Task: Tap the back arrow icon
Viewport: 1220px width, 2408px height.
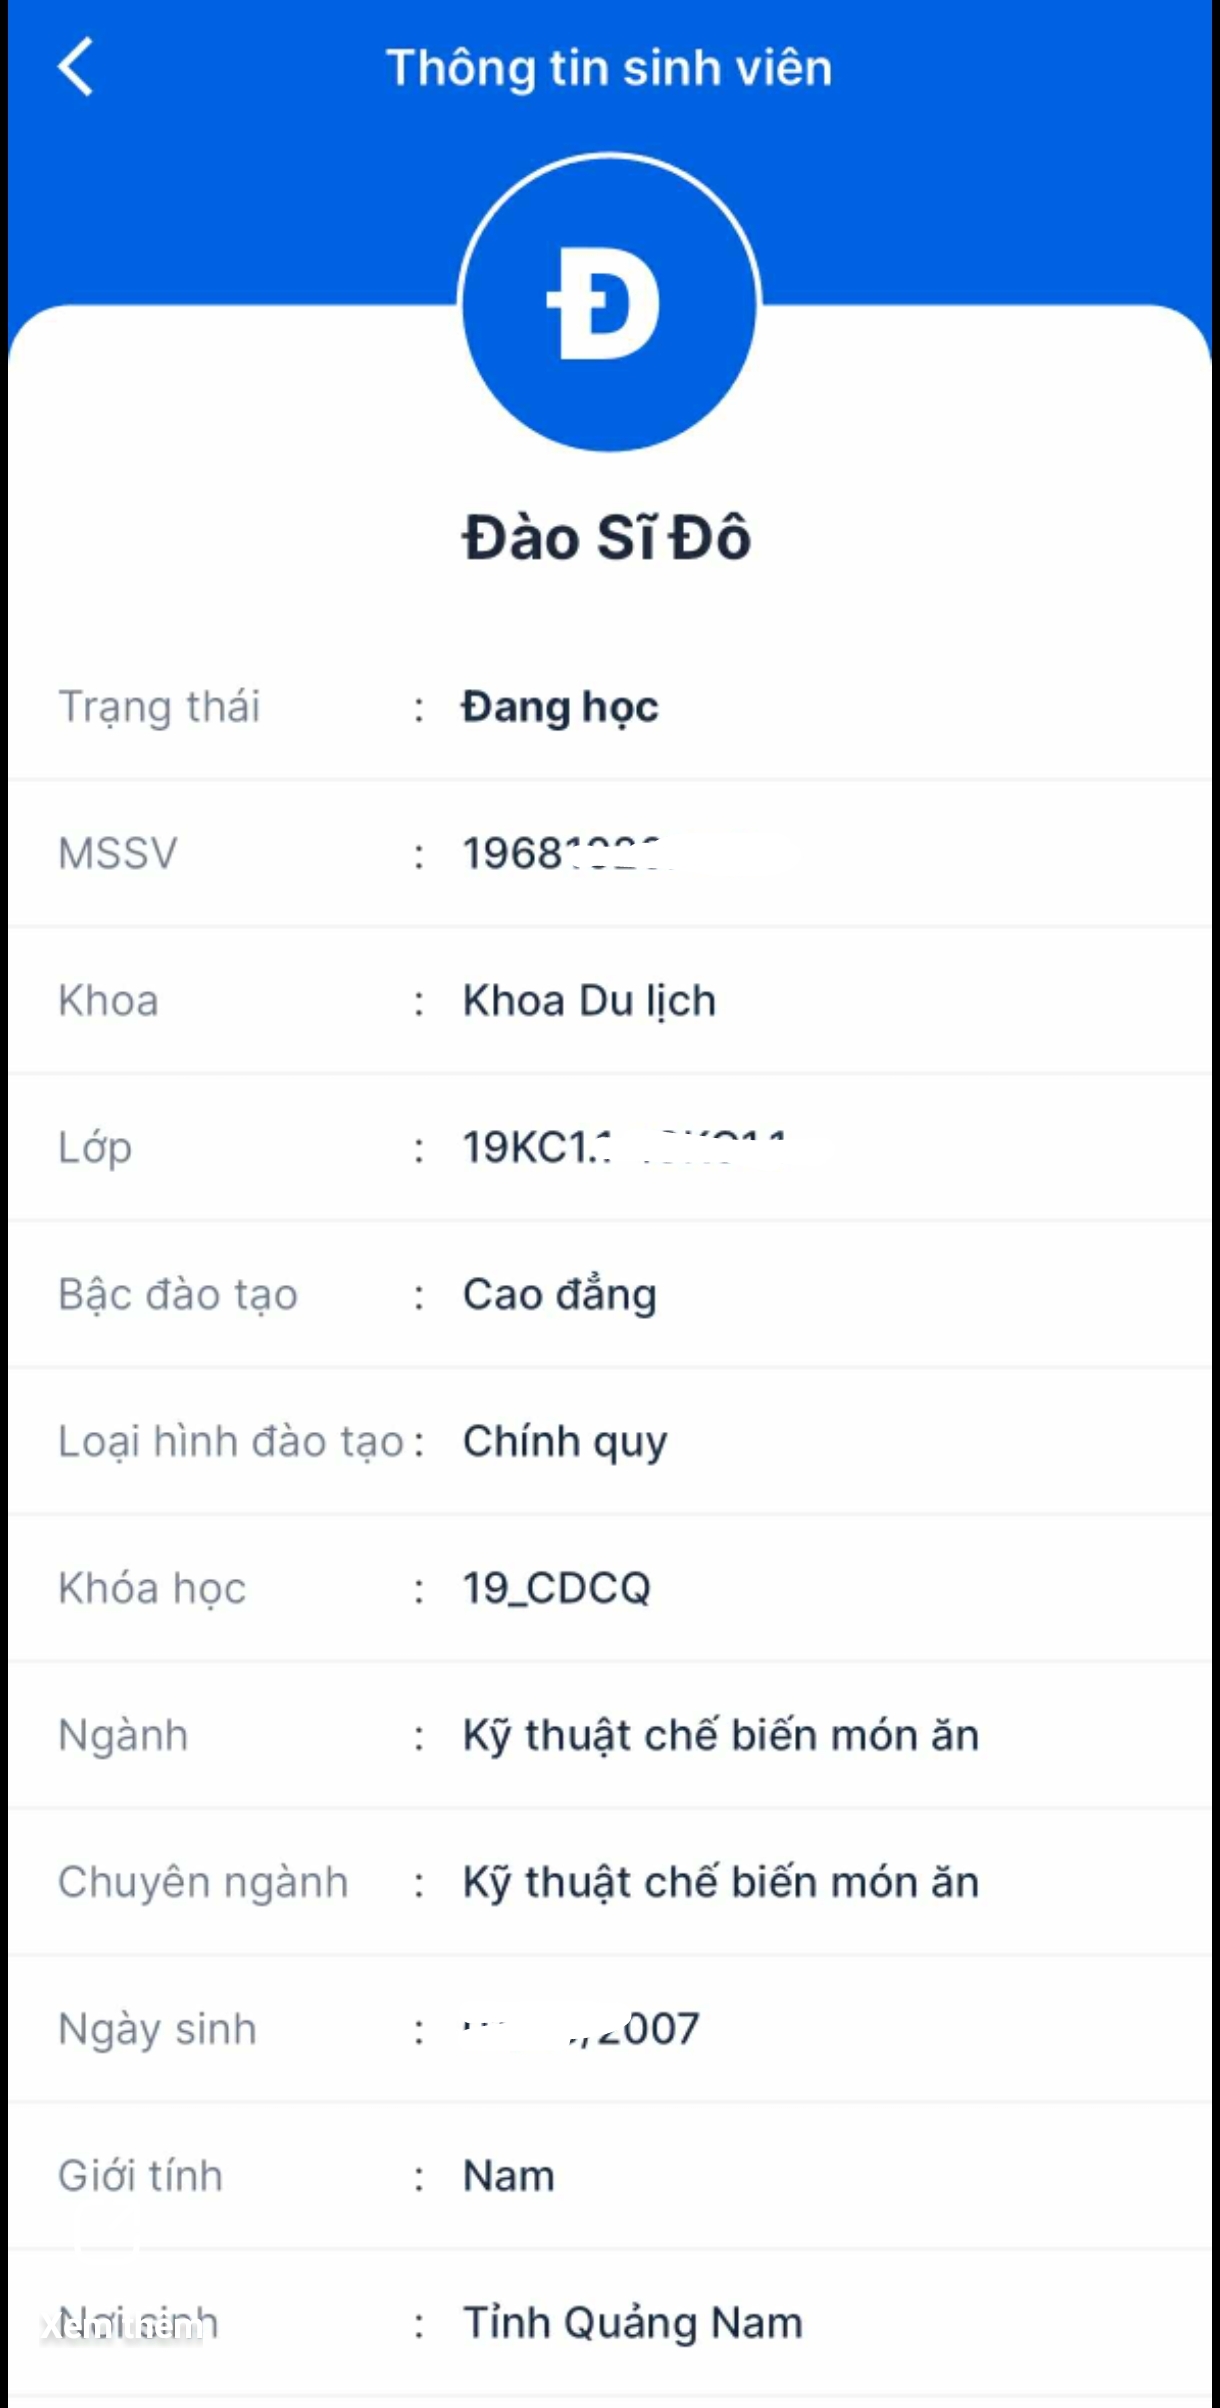Action: tap(76, 67)
